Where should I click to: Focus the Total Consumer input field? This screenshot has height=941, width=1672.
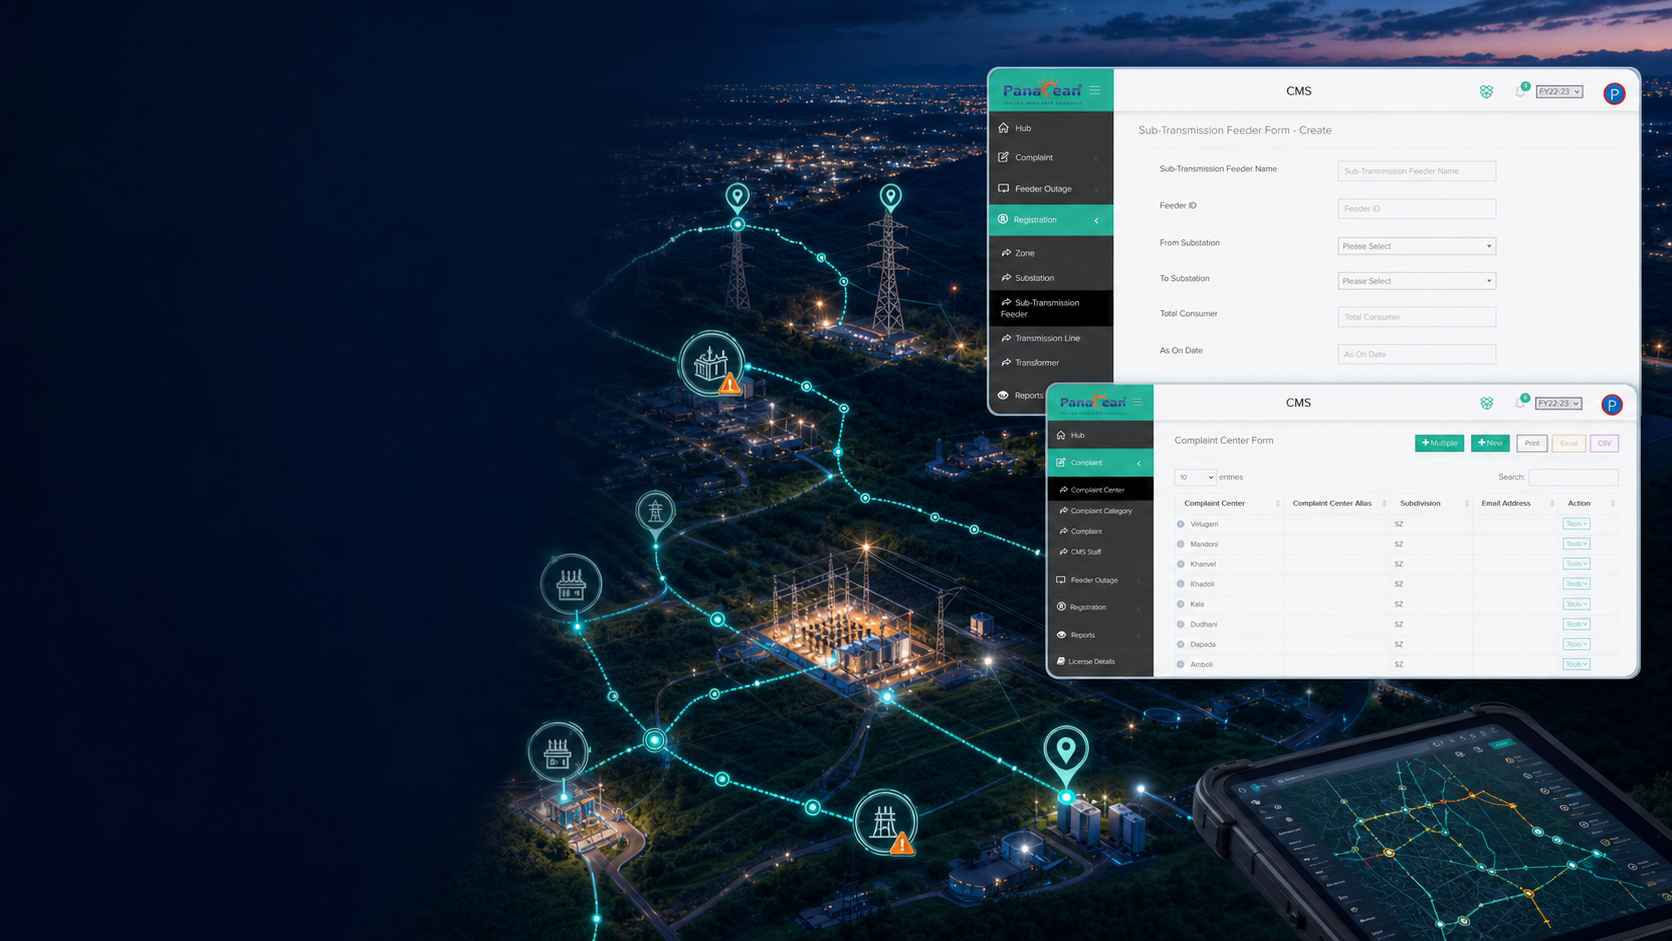point(1417,317)
